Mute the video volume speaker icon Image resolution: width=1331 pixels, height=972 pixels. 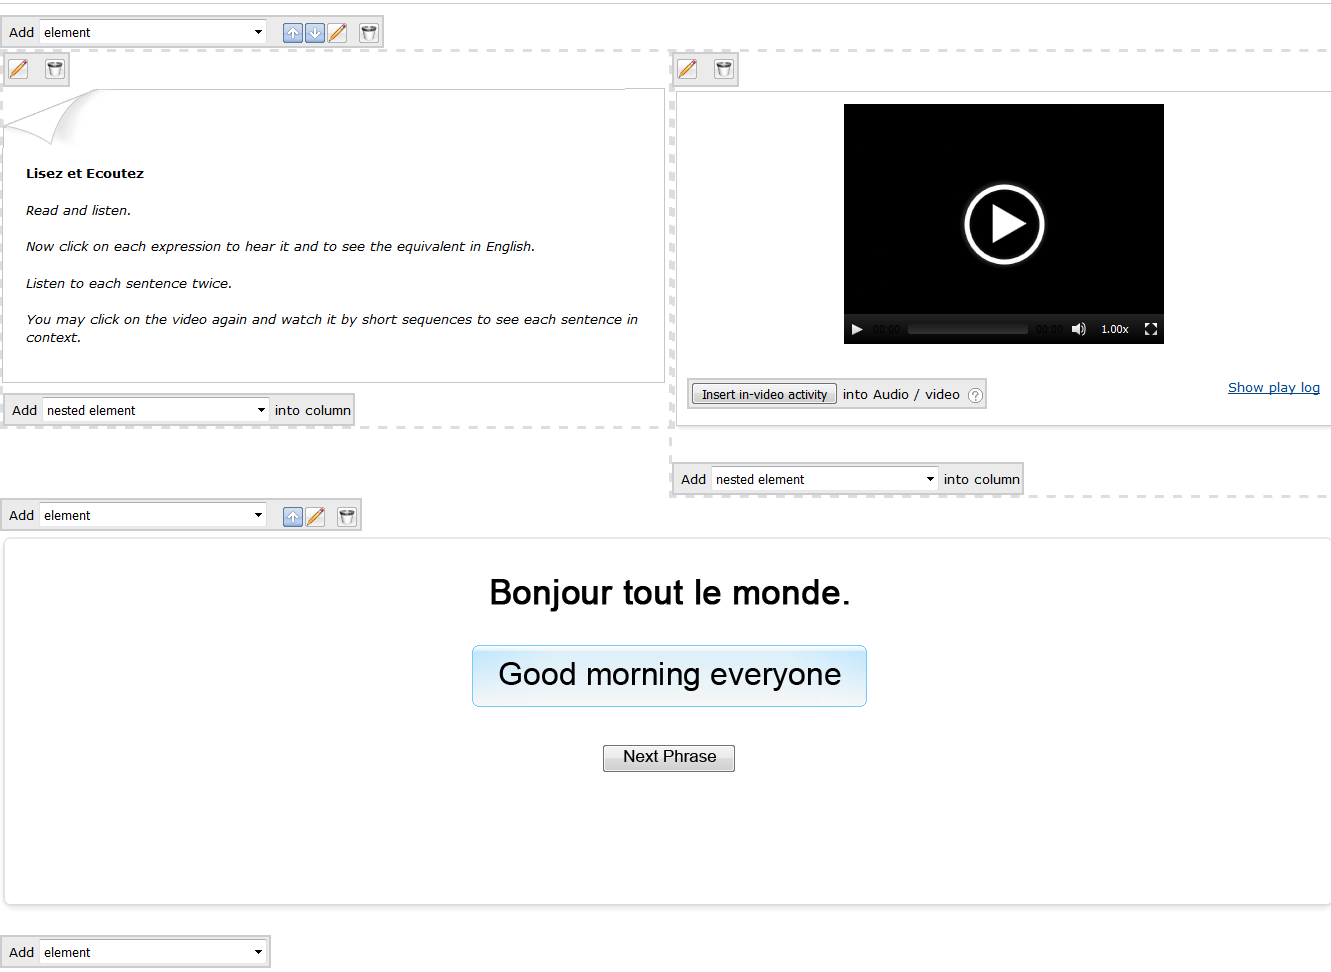[x=1079, y=329]
